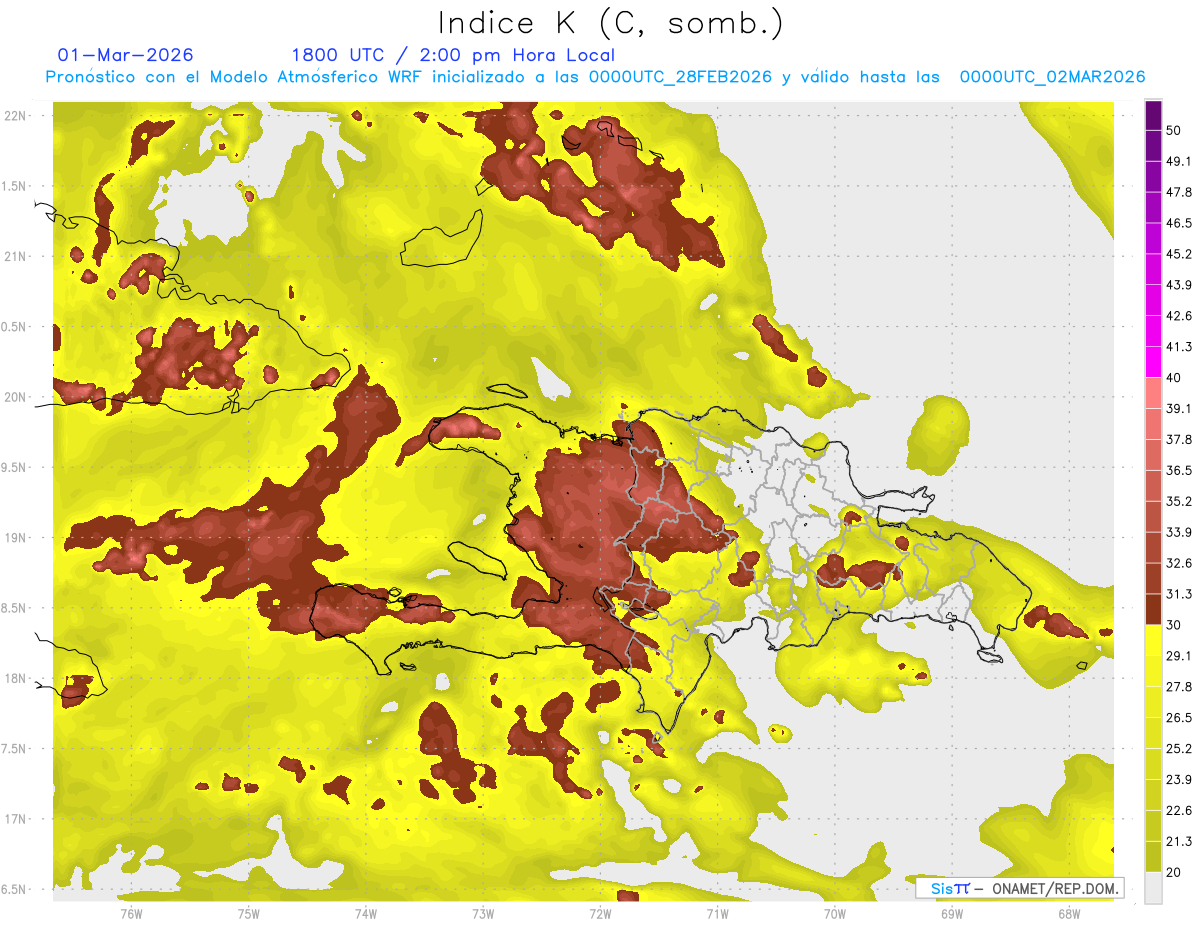
Task: Click the "17N" latitude label
Action: tap(15, 819)
